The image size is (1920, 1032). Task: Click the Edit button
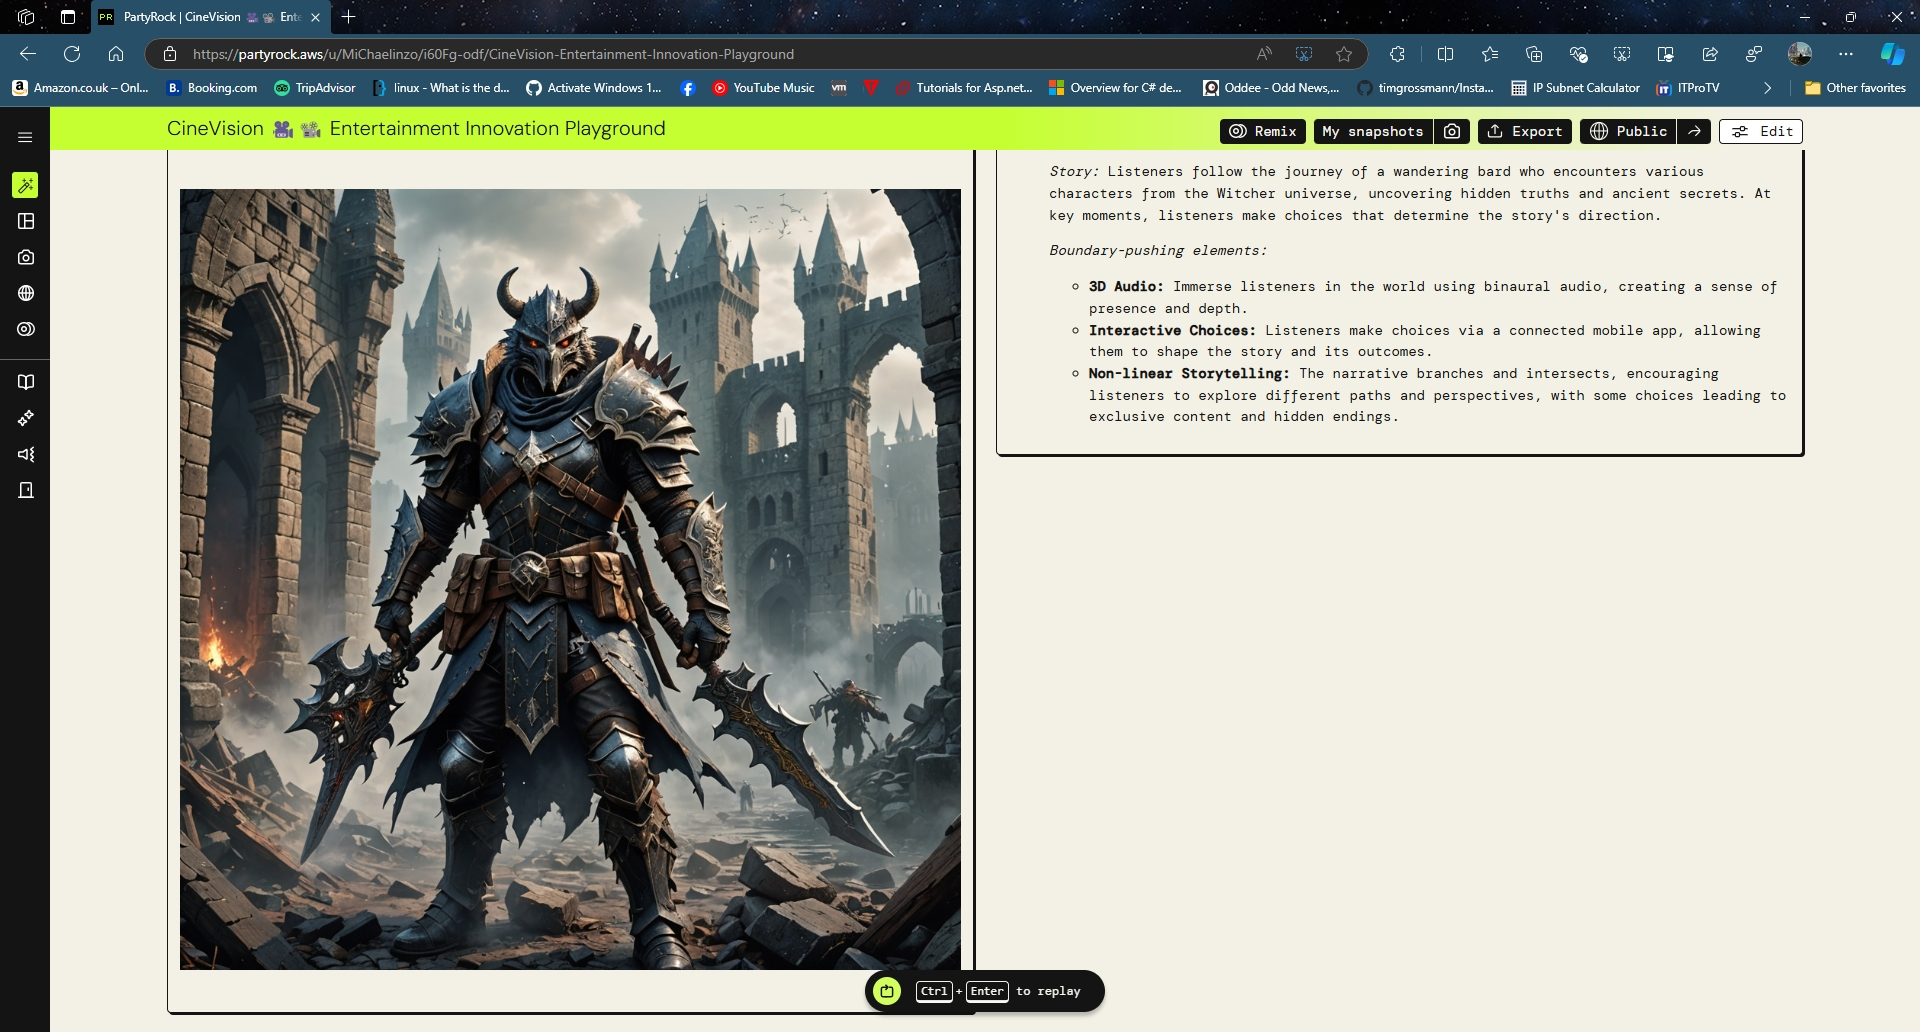(x=1760, y=131)
